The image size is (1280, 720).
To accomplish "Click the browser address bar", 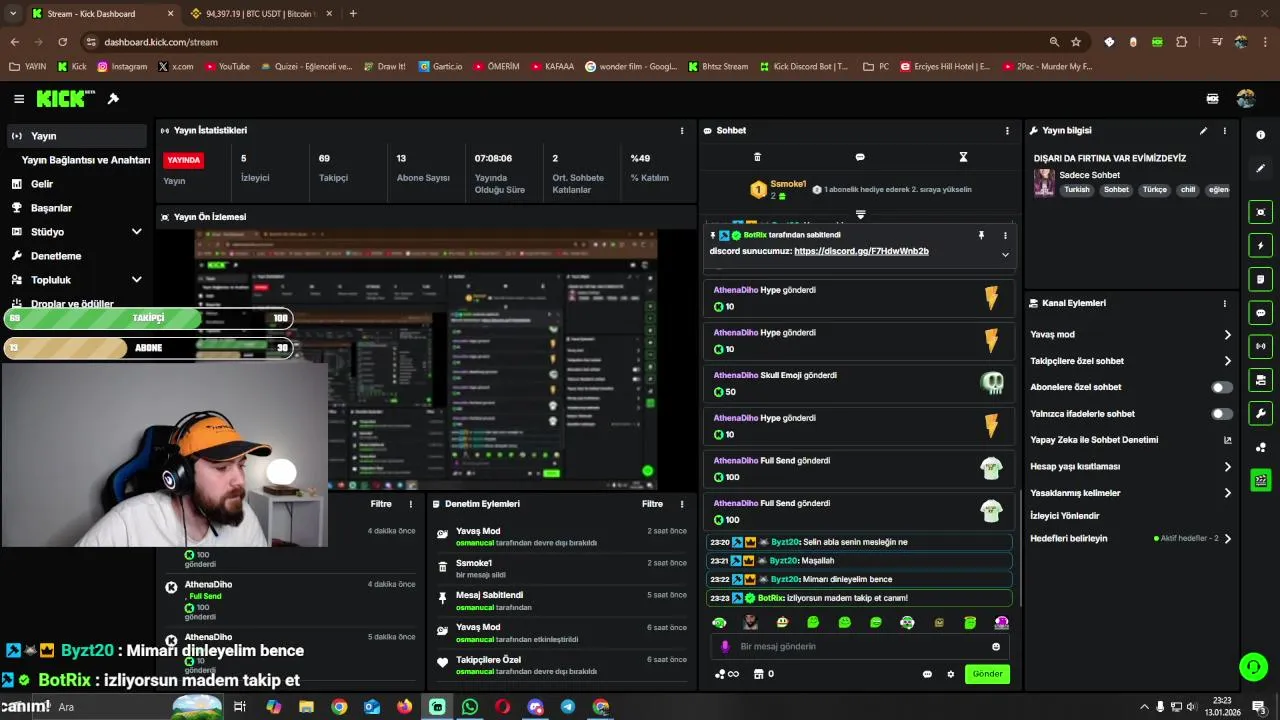I will (x=560, y=42).
